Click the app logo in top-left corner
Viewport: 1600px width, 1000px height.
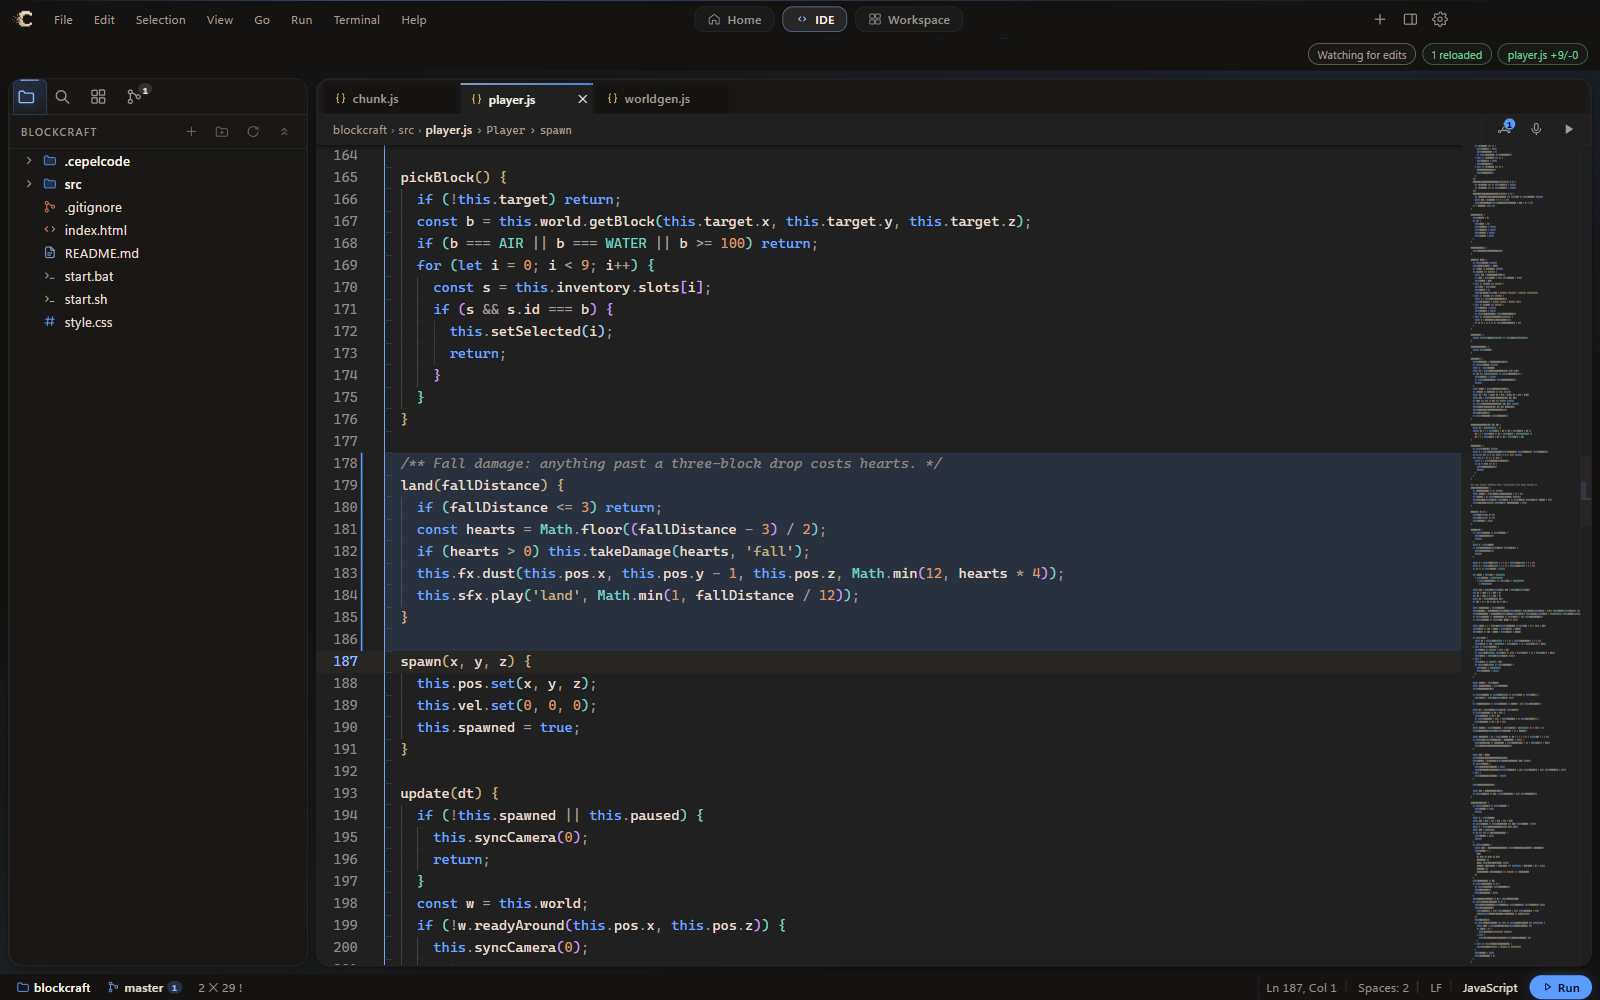point(24,19)
